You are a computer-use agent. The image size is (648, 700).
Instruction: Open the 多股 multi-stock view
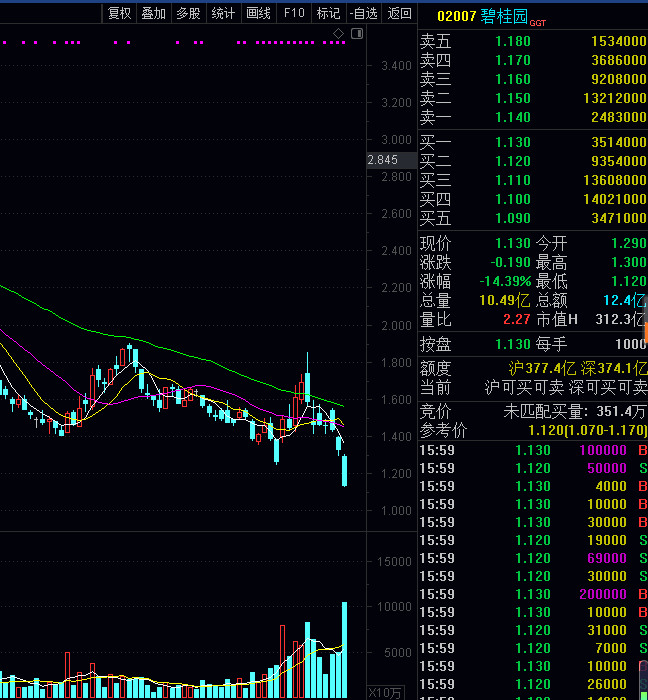188,13
